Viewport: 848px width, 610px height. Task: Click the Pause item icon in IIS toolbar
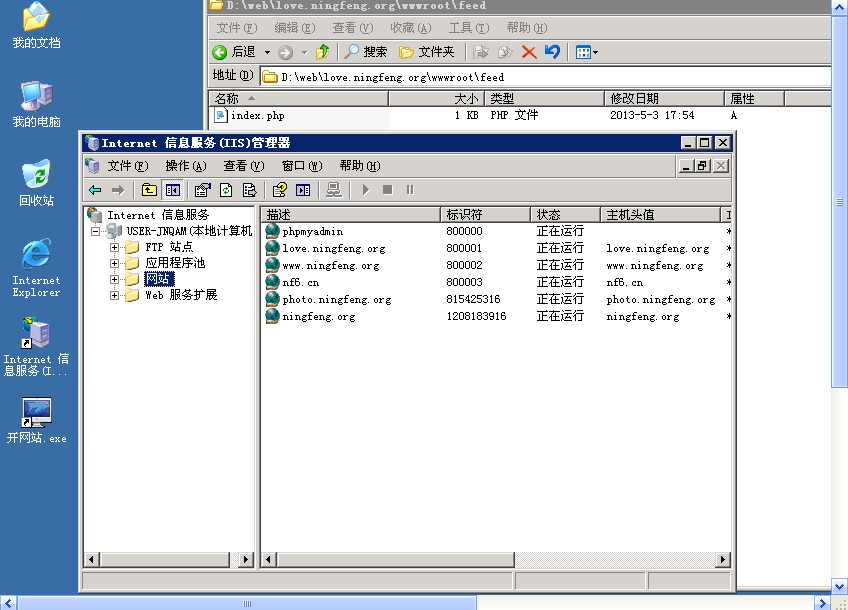pos(410,190)
